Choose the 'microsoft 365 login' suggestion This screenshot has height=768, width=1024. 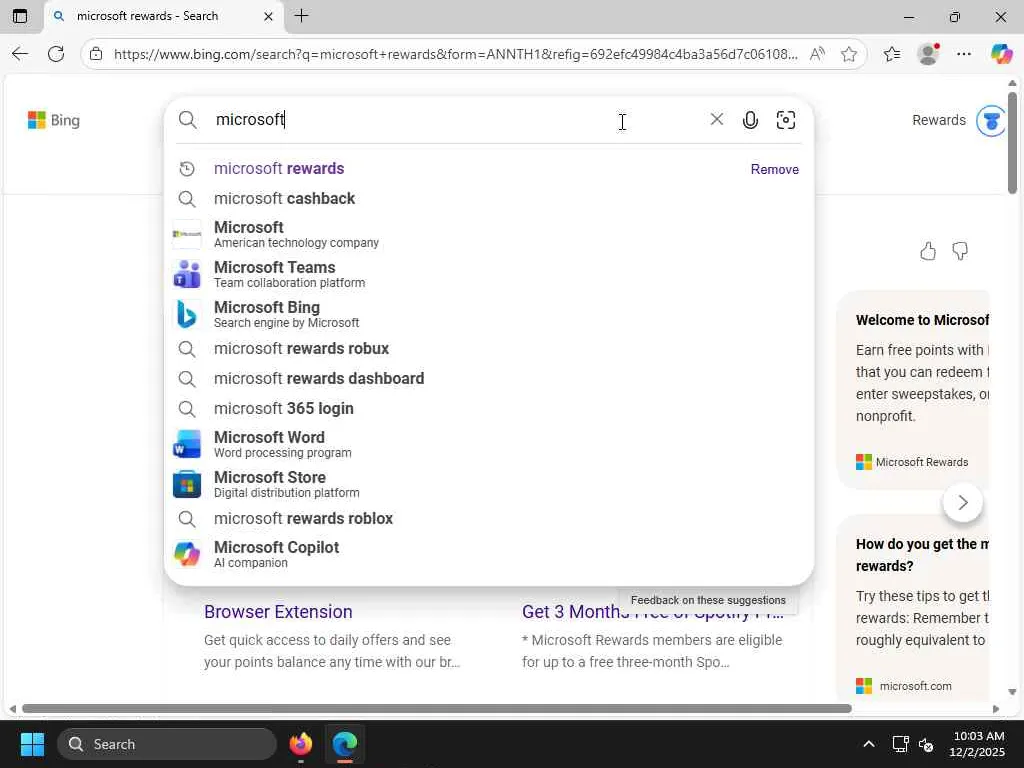coord(489,409)
